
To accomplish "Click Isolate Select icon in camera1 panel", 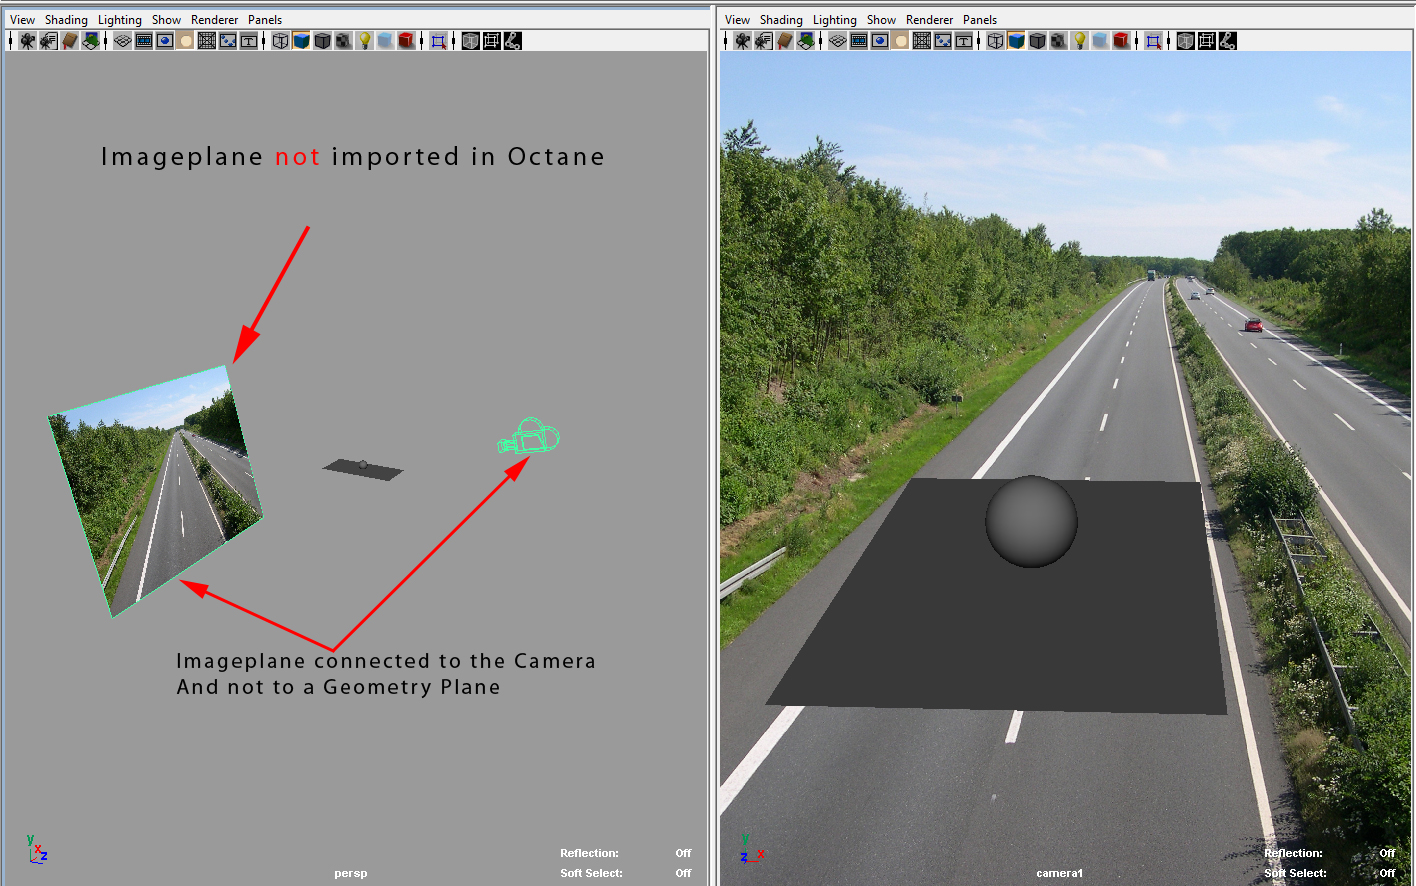I will [1154, 41].
